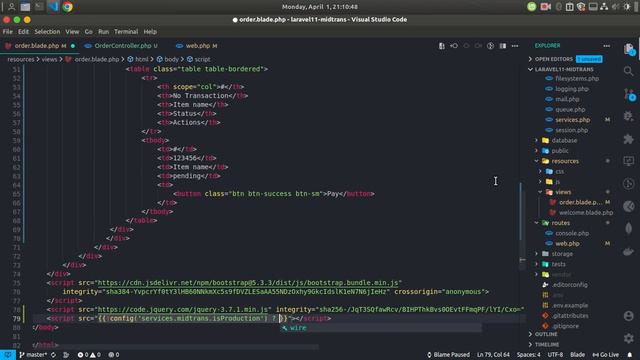Viewport: 640px width, 360px height.
Task: Open the Explorer view in the activity bar
Action: click(x=629, y=49)
